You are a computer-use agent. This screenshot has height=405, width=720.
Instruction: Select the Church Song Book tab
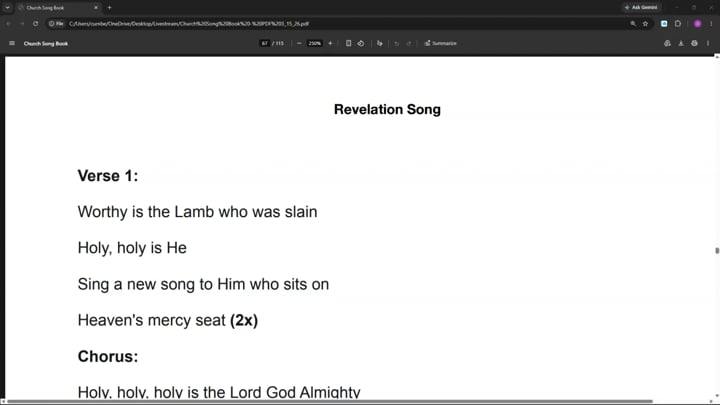pos(57,8)
